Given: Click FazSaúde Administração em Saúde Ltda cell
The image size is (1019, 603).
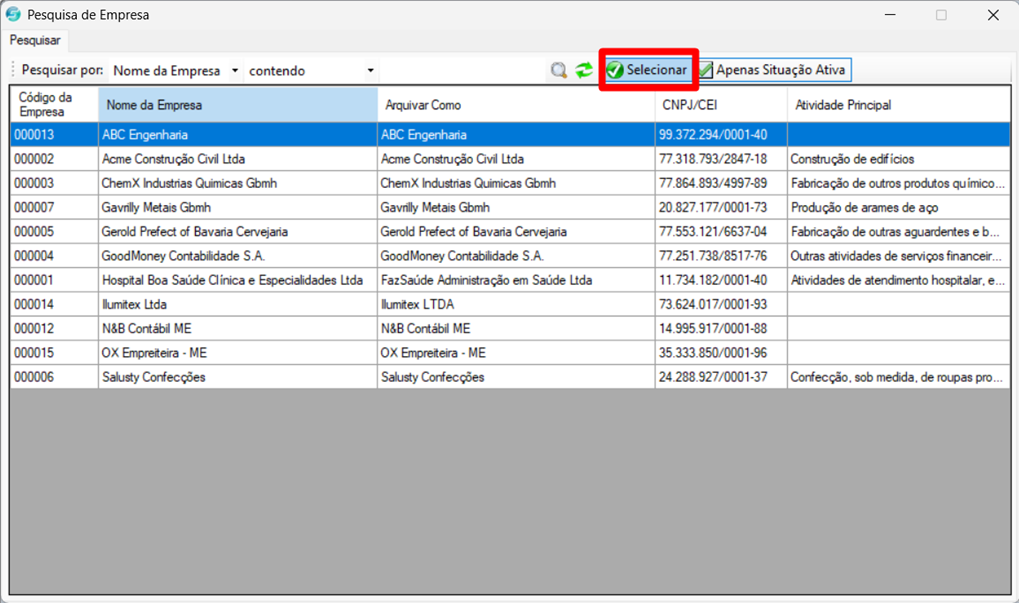Looking at the screenshot, I should point(516,280).
